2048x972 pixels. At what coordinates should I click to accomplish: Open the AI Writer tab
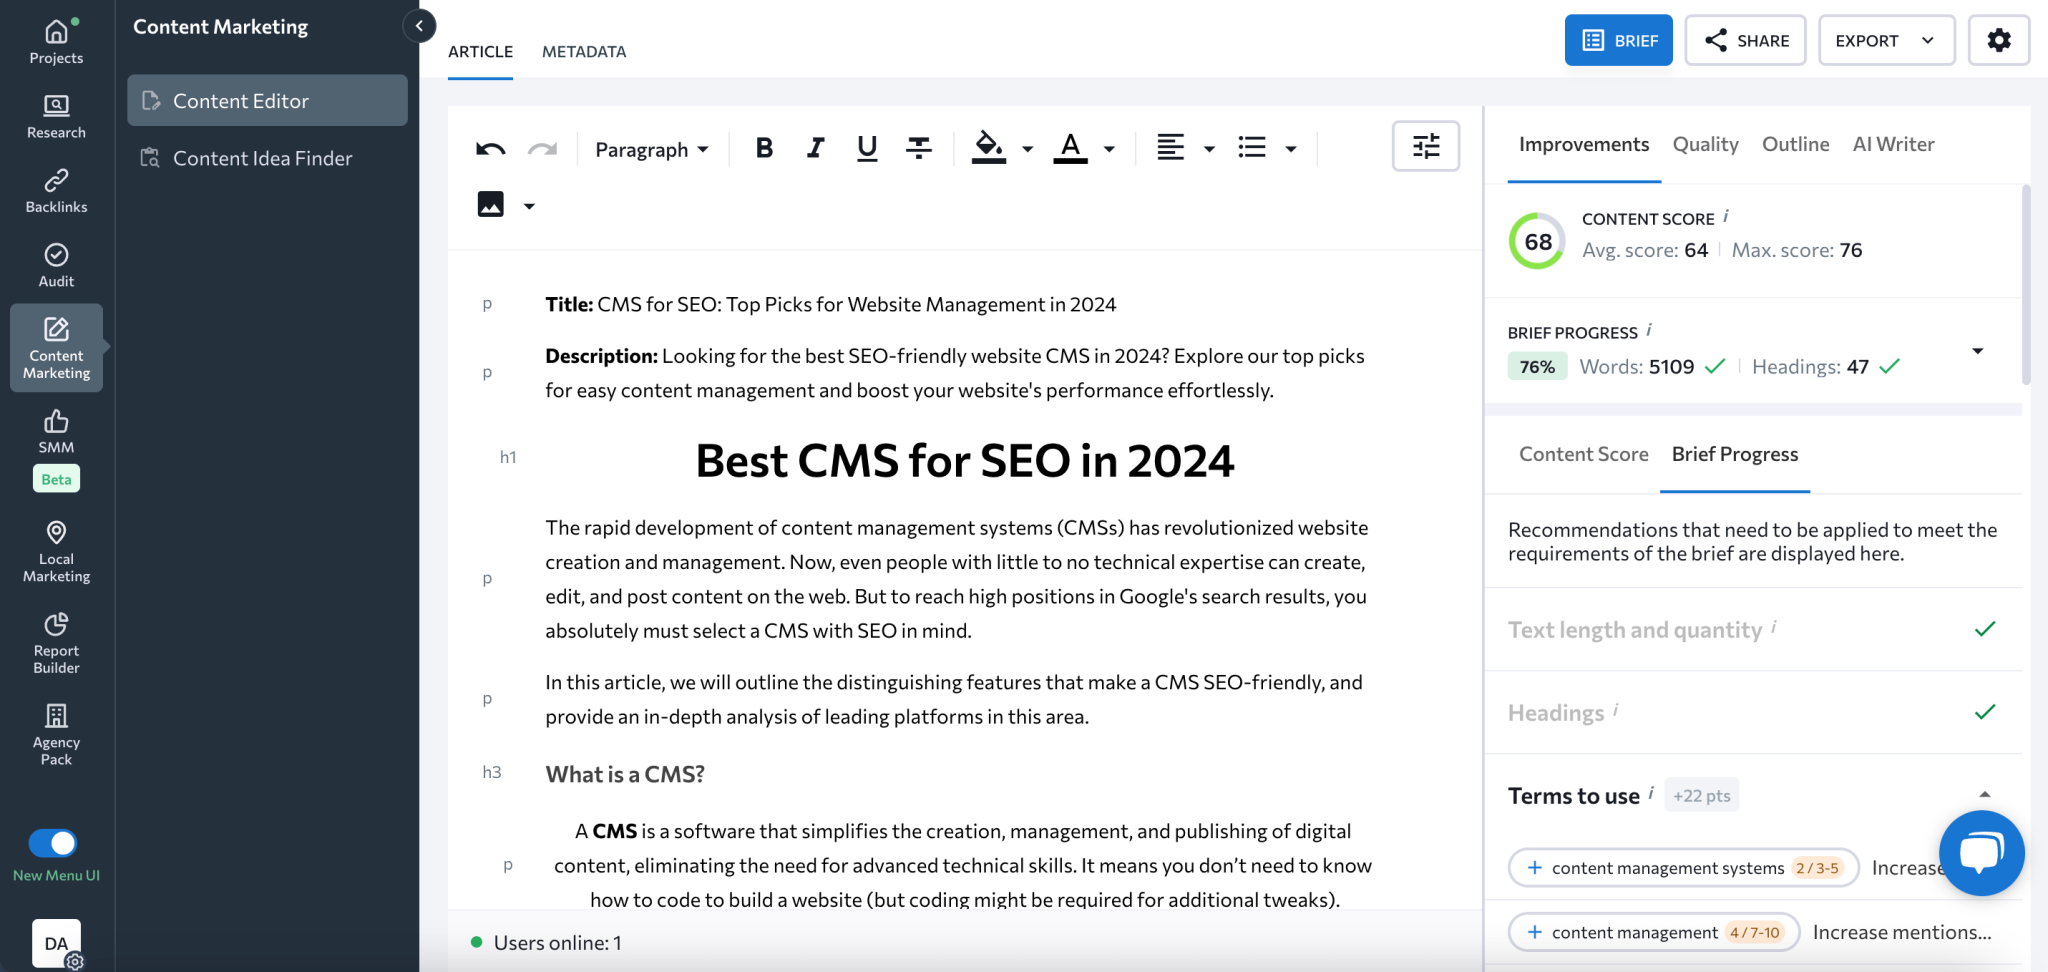click(1893, 144)
